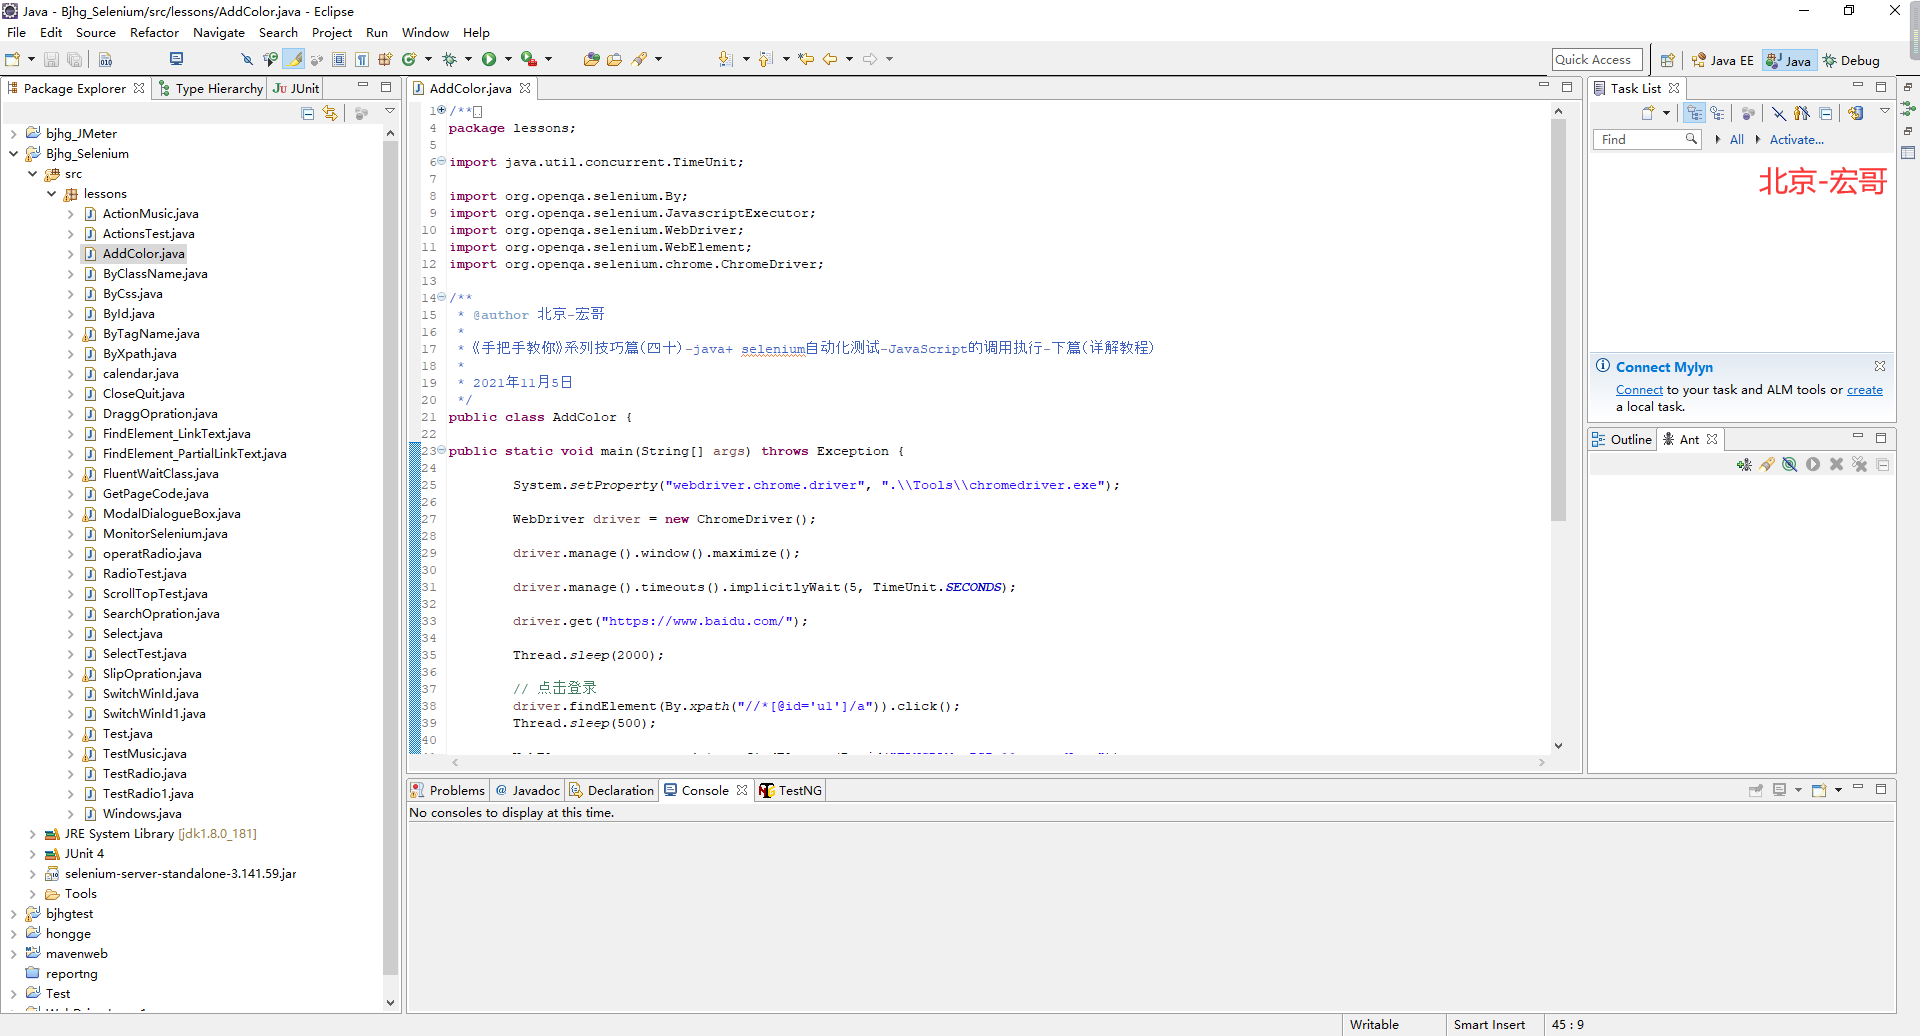
Task: Toggle categorized presentation in Task List
Action: [x=1695, y=113]
